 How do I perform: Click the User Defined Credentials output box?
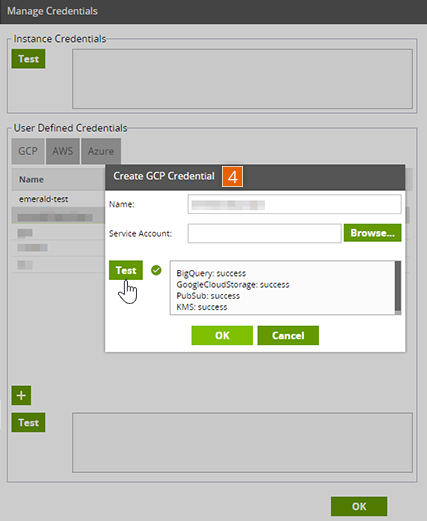click(x=242, y=443)
